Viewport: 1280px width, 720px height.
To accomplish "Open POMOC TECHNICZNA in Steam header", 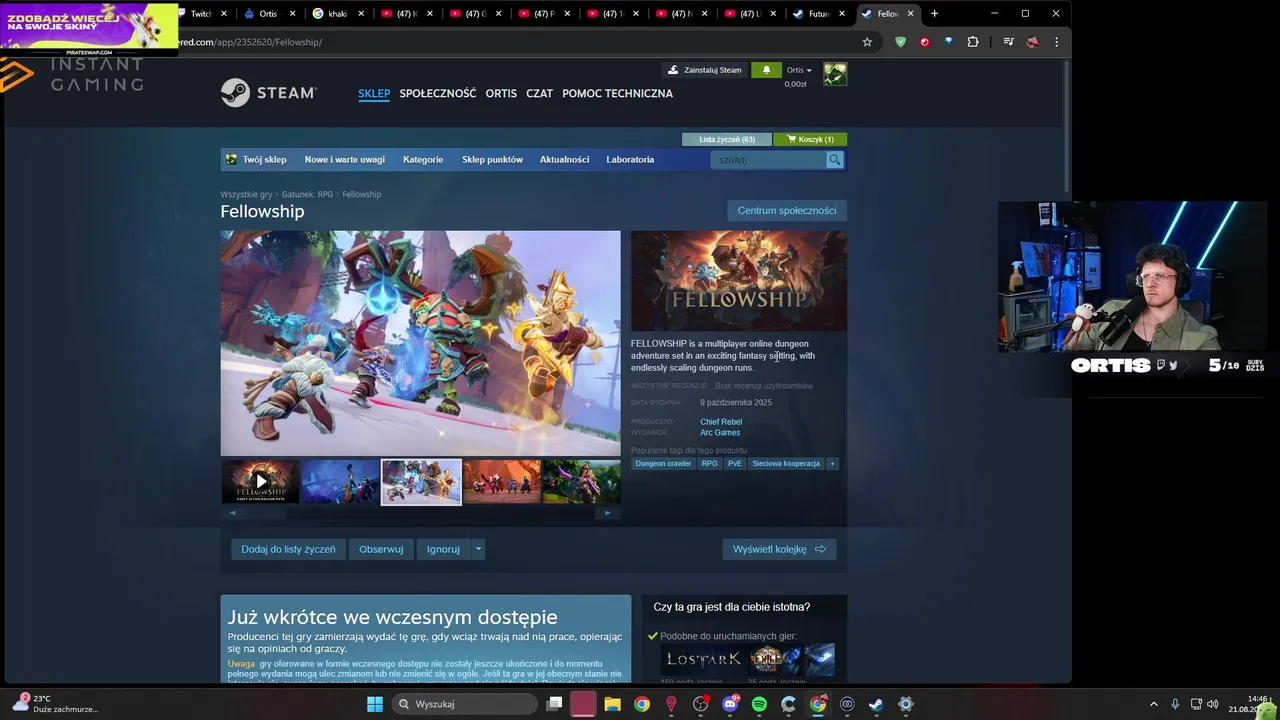I will click(617, 93).
